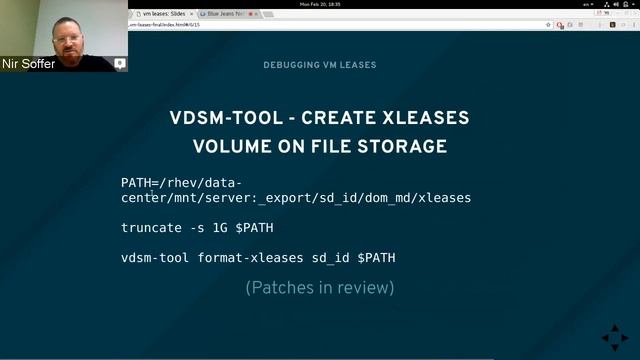Click the chat bubble icon on Nir Soffer's video

[x=120, y=63]
